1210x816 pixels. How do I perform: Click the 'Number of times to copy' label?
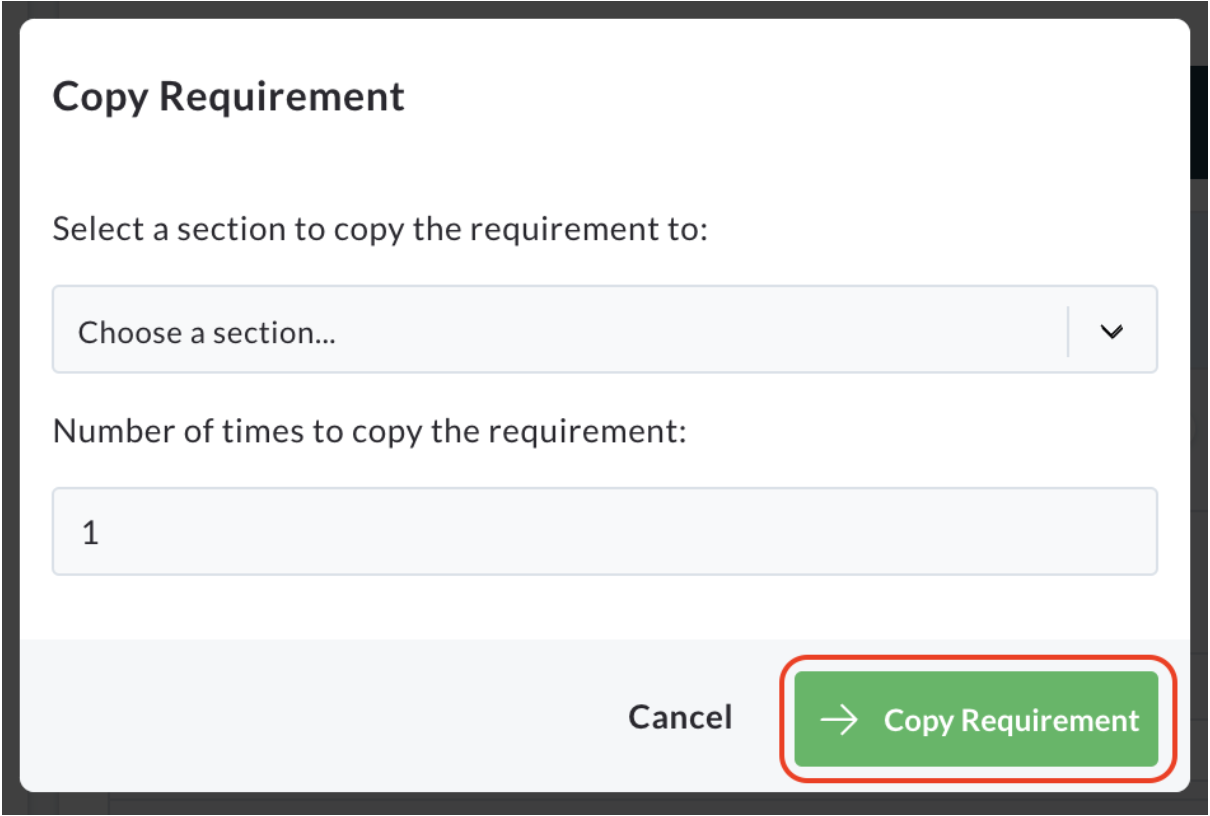point(370,431)
